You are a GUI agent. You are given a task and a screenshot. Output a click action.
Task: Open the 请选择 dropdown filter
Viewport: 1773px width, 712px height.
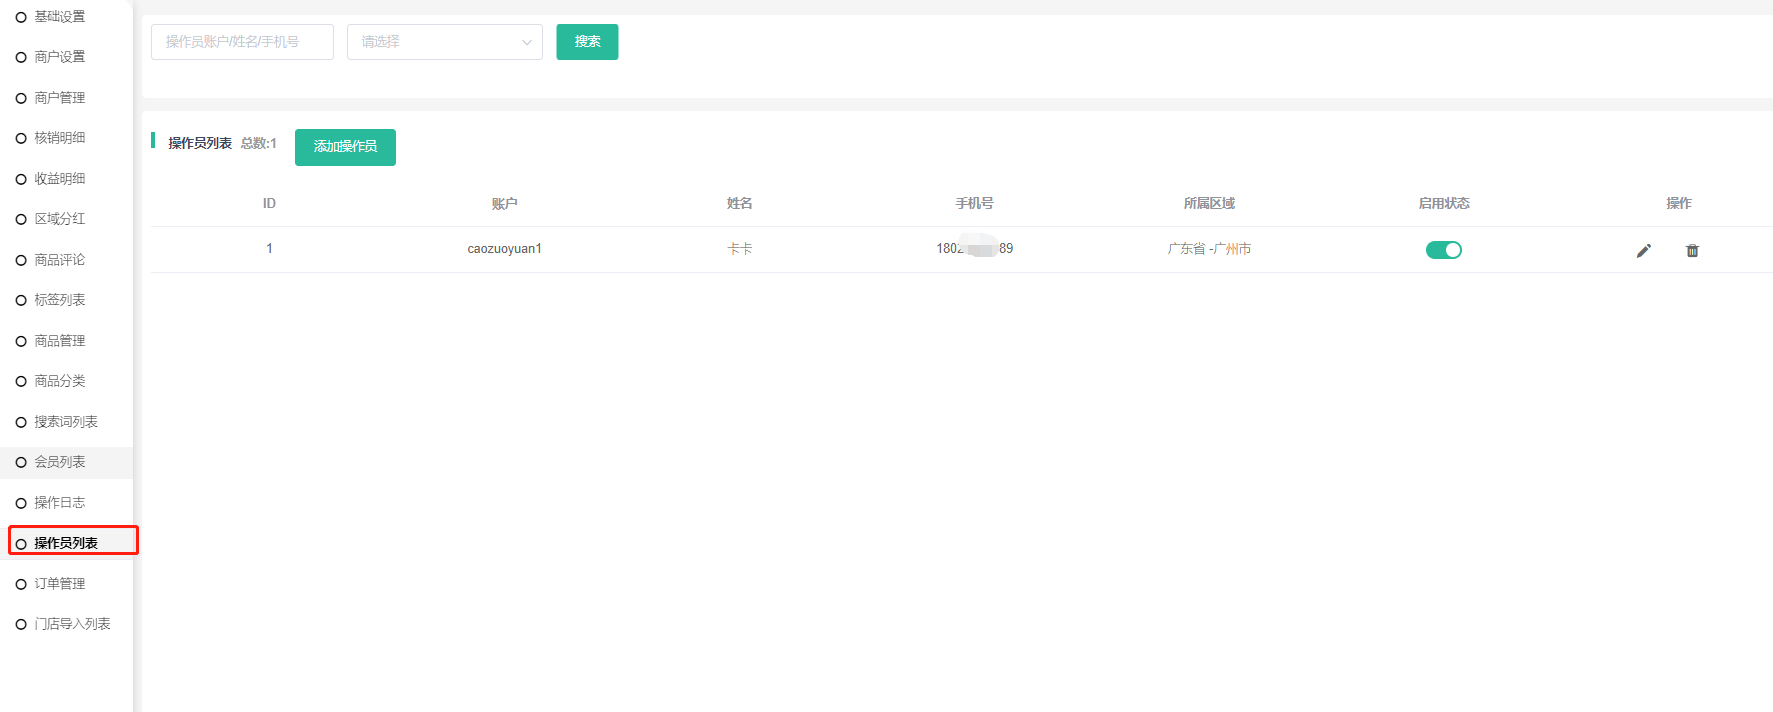click(x=444, y=42)
